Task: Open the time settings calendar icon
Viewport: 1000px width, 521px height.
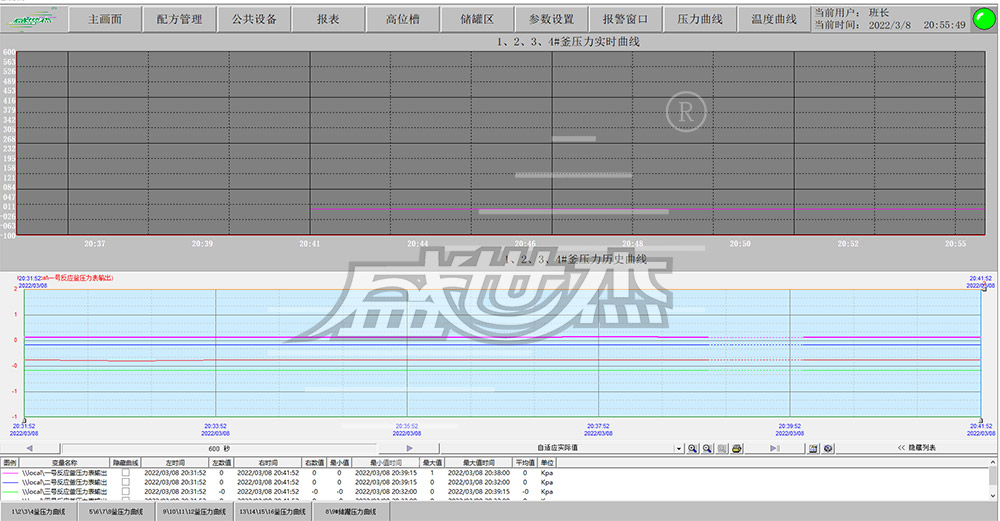Action: click(813, 449)
